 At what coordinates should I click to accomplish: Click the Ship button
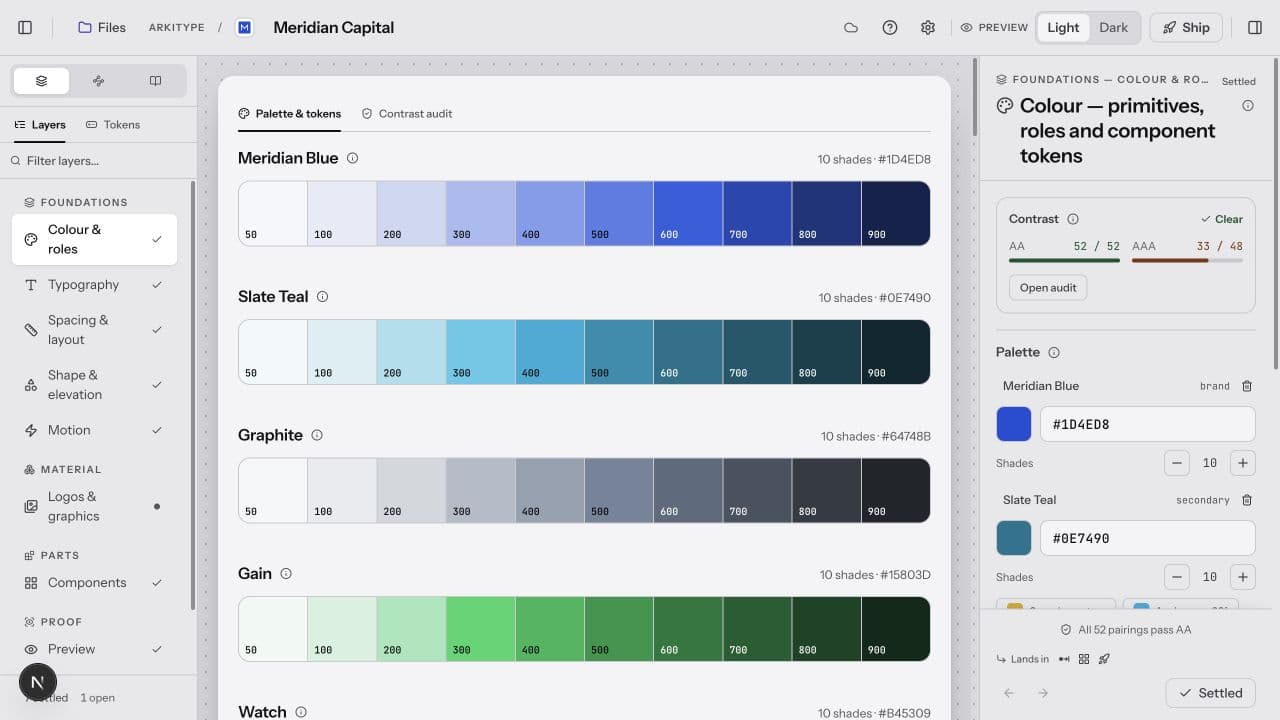[1186, 28]
